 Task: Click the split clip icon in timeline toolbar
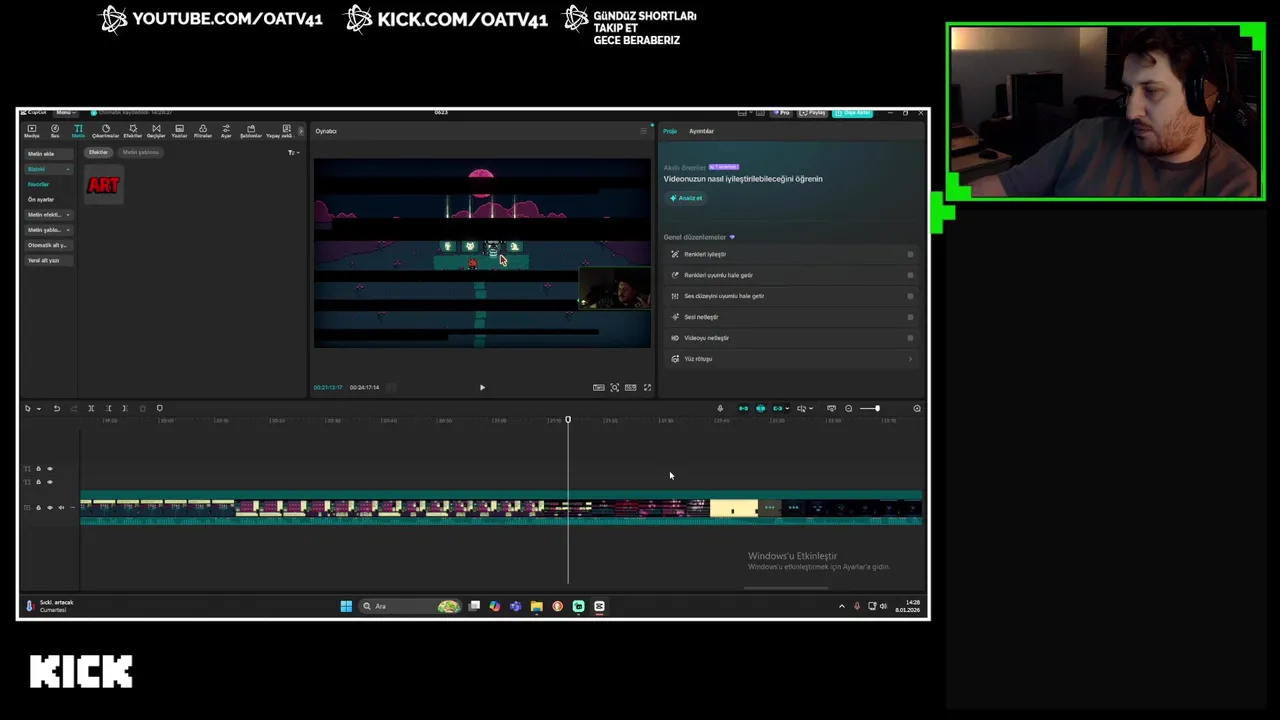[91, 408]
